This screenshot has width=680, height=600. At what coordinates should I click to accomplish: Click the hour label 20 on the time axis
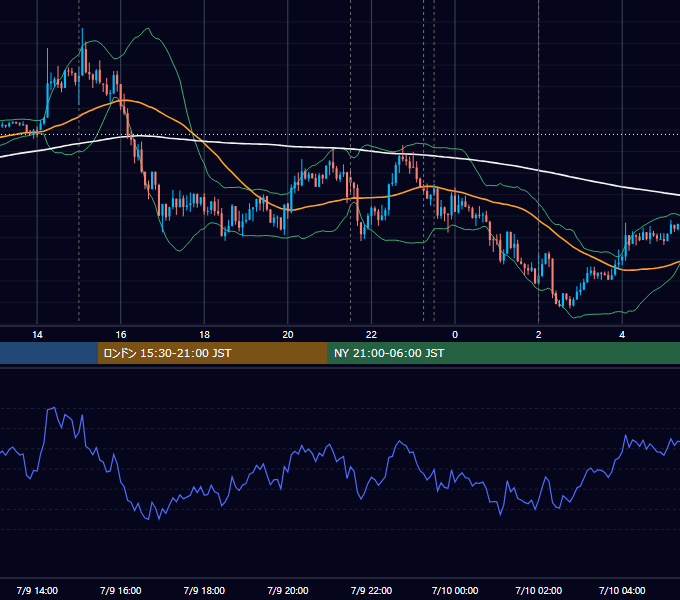288,335
